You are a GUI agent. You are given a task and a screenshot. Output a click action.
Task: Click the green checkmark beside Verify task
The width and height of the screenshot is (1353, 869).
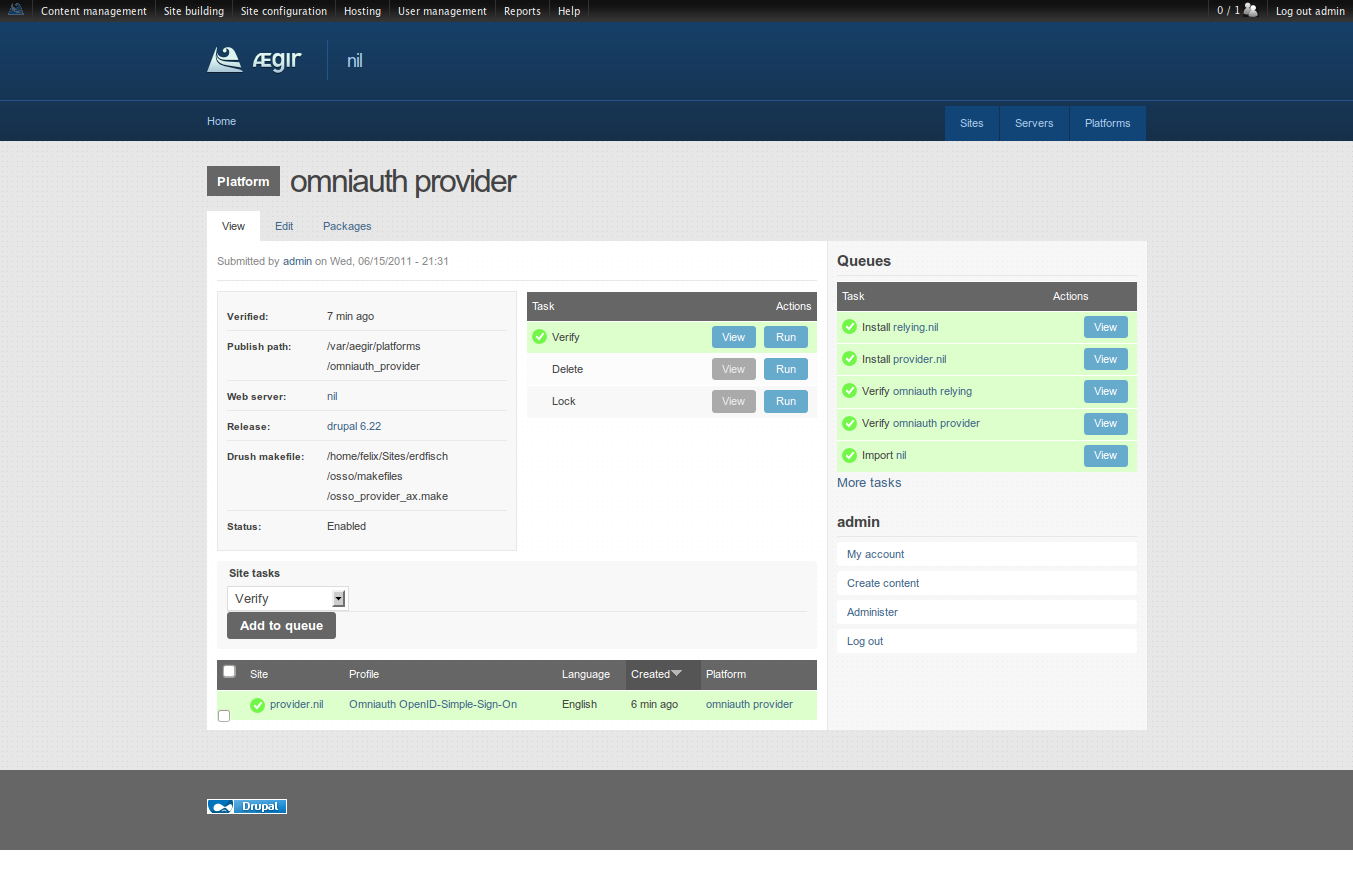point(540,337)
